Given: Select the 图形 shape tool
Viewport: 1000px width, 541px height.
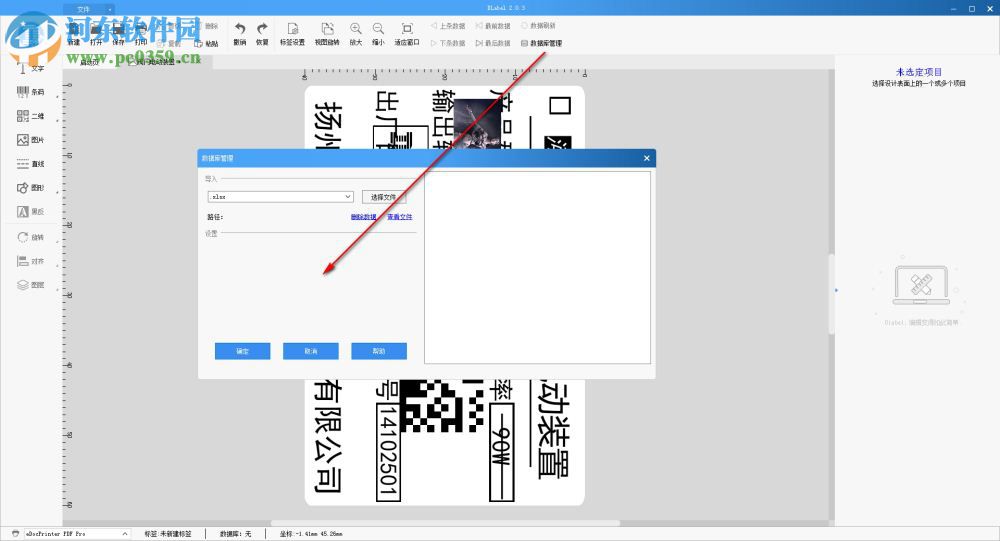Looking at the screenshot, I should pyautogui.click(x=30, y=188).
